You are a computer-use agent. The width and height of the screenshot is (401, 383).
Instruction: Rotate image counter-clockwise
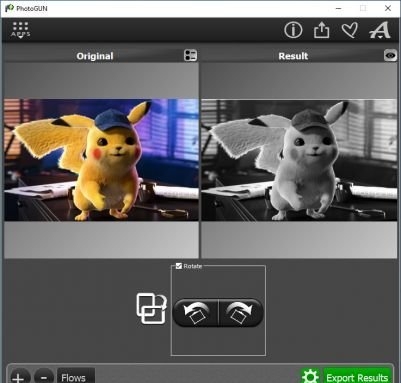point(196,312)
